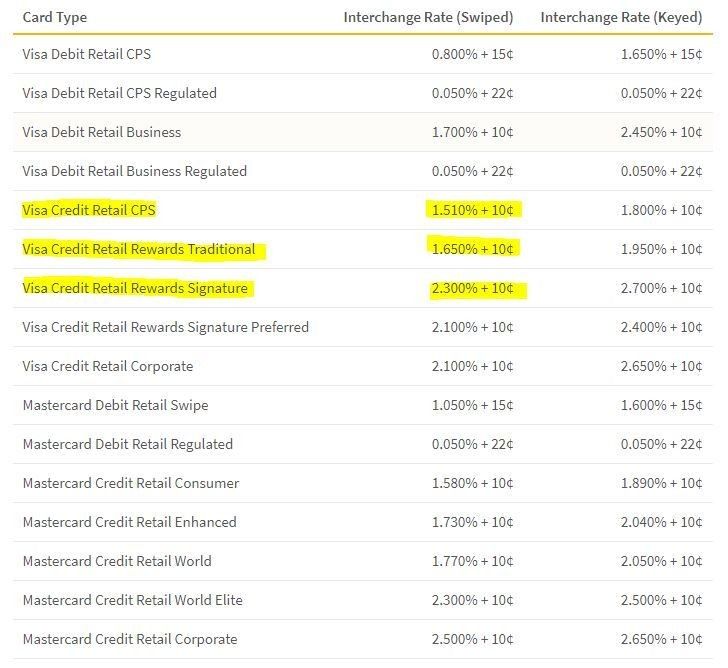This screenshot has height=668, width=728.
Task: Click highlighted Visa Credit Retail CPS
Action: (89, 210)
